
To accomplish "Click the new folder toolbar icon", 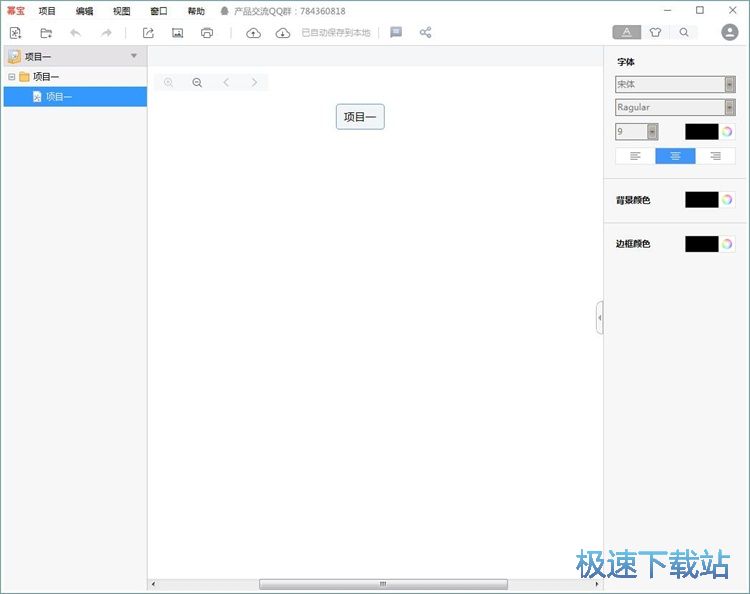I will coord(46,33).
